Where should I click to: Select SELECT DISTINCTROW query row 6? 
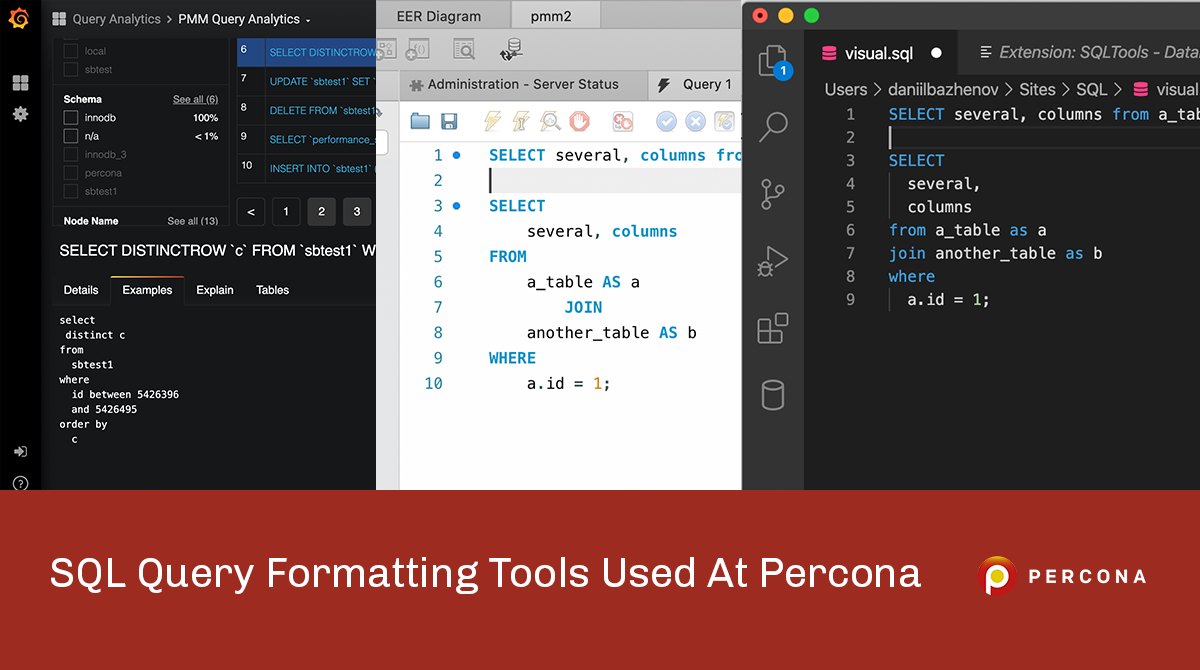coord(306,52)
